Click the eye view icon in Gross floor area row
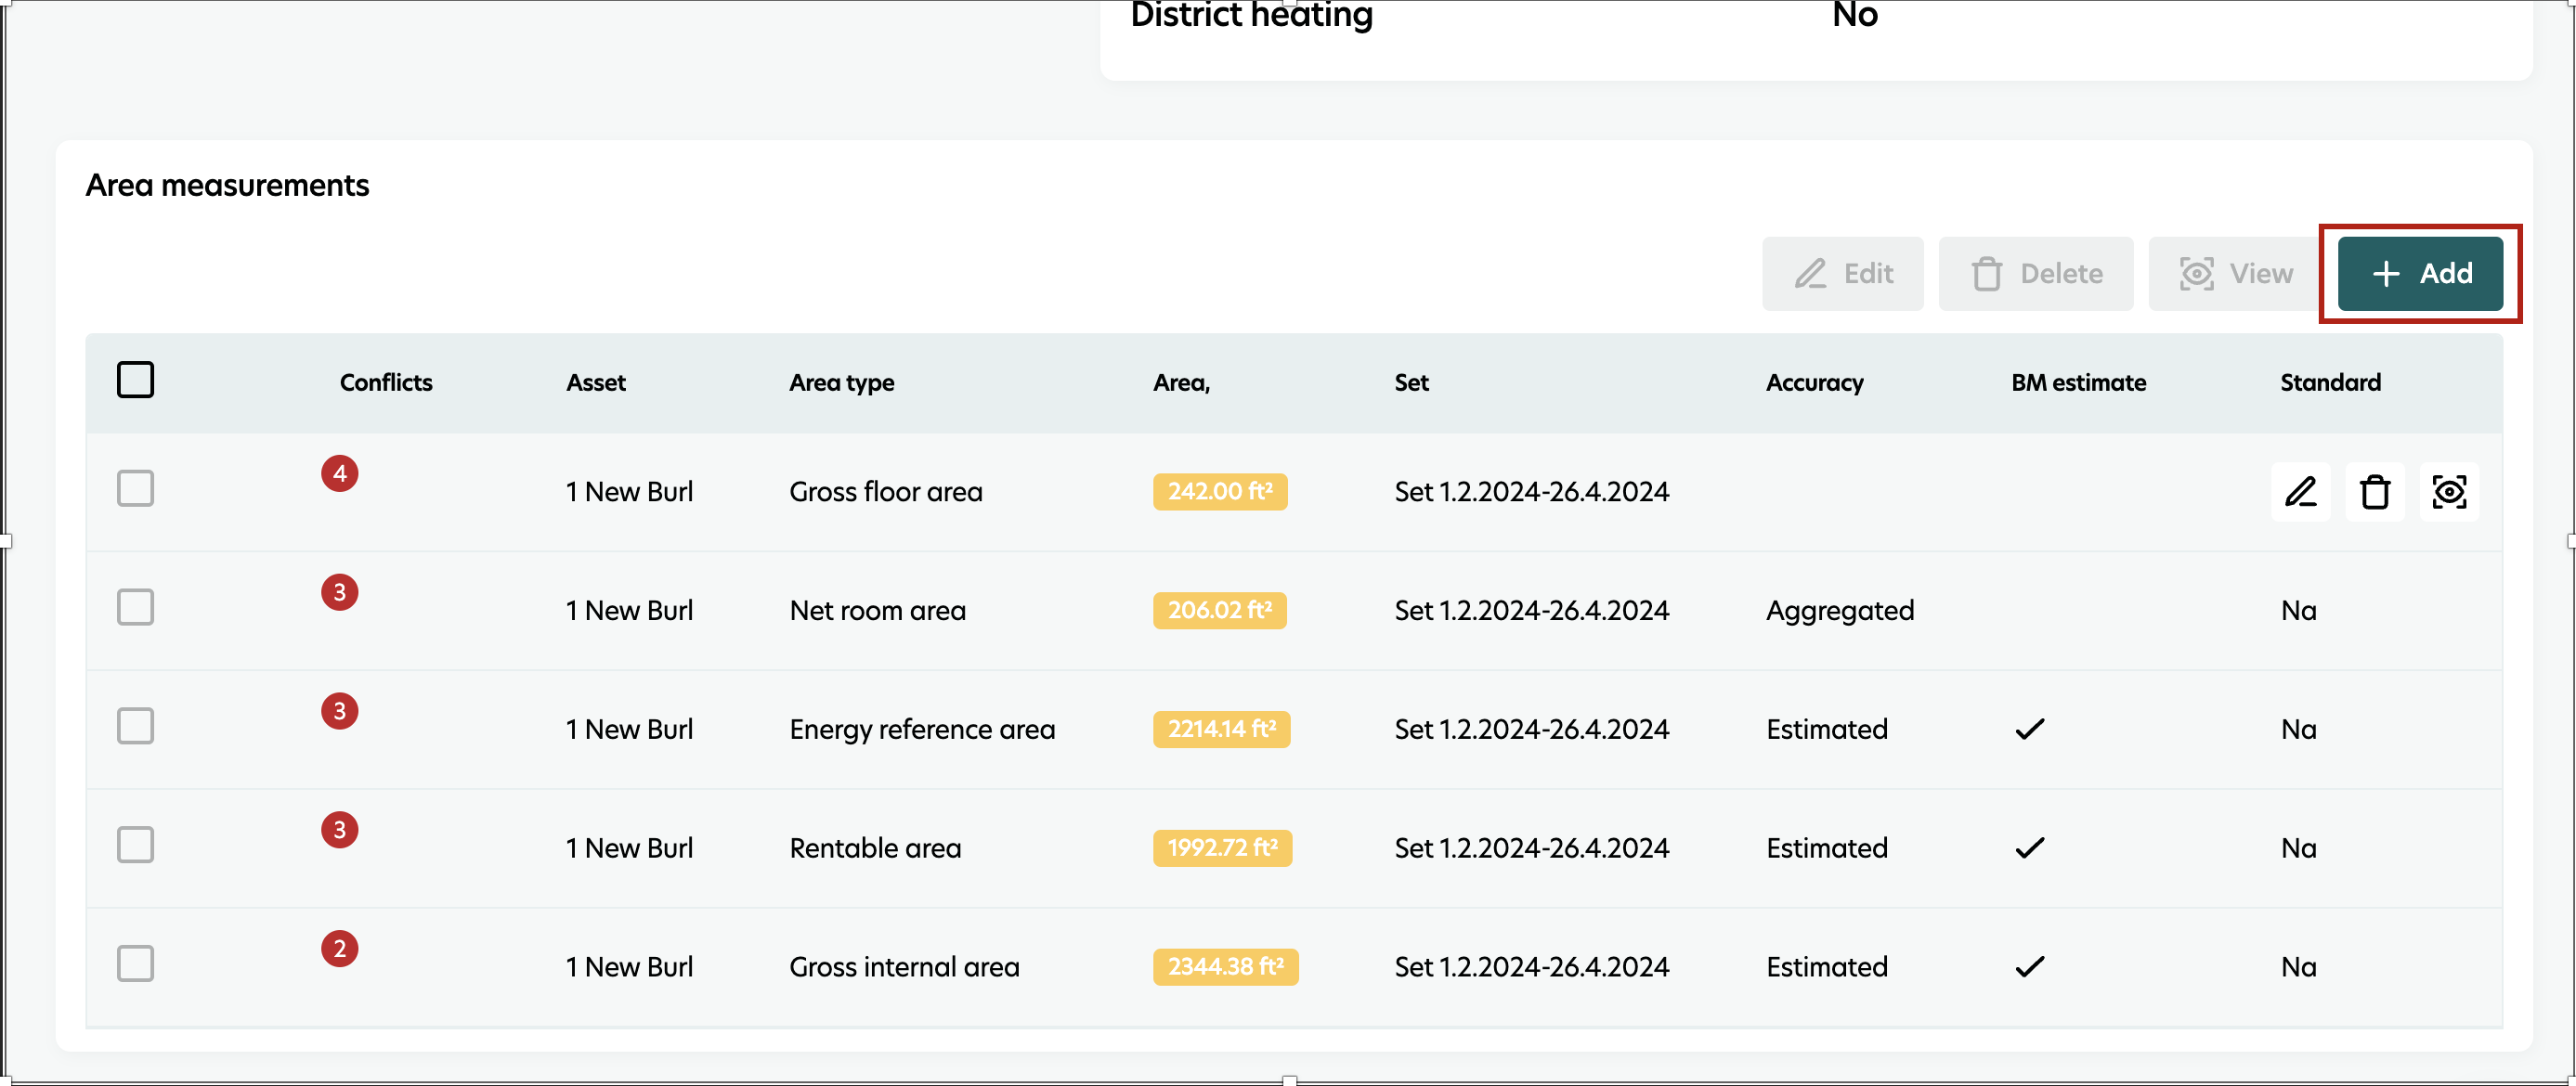The height and width of the screenshot is (1086, 2576). pyautogui.click(x=2449, y=492)
